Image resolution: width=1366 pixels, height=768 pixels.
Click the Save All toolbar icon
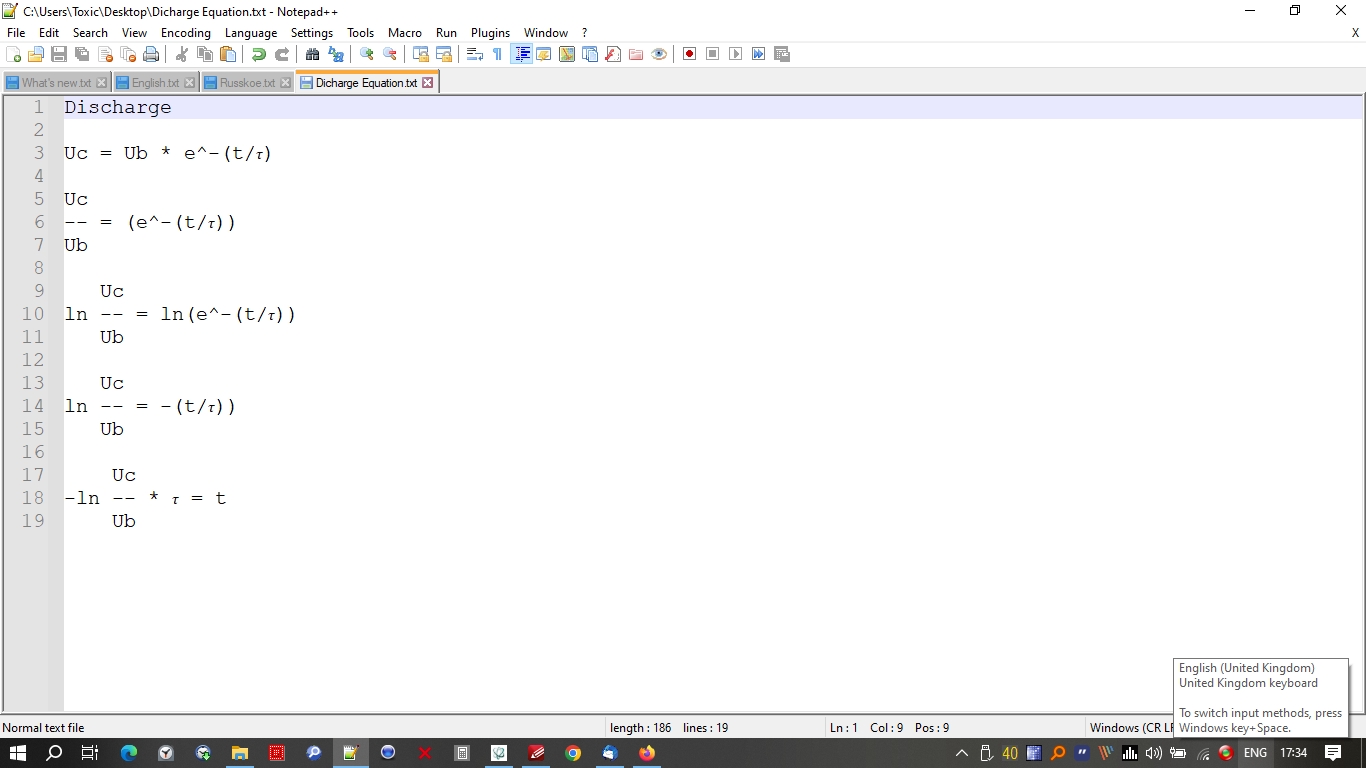click(x=82, y=54)
